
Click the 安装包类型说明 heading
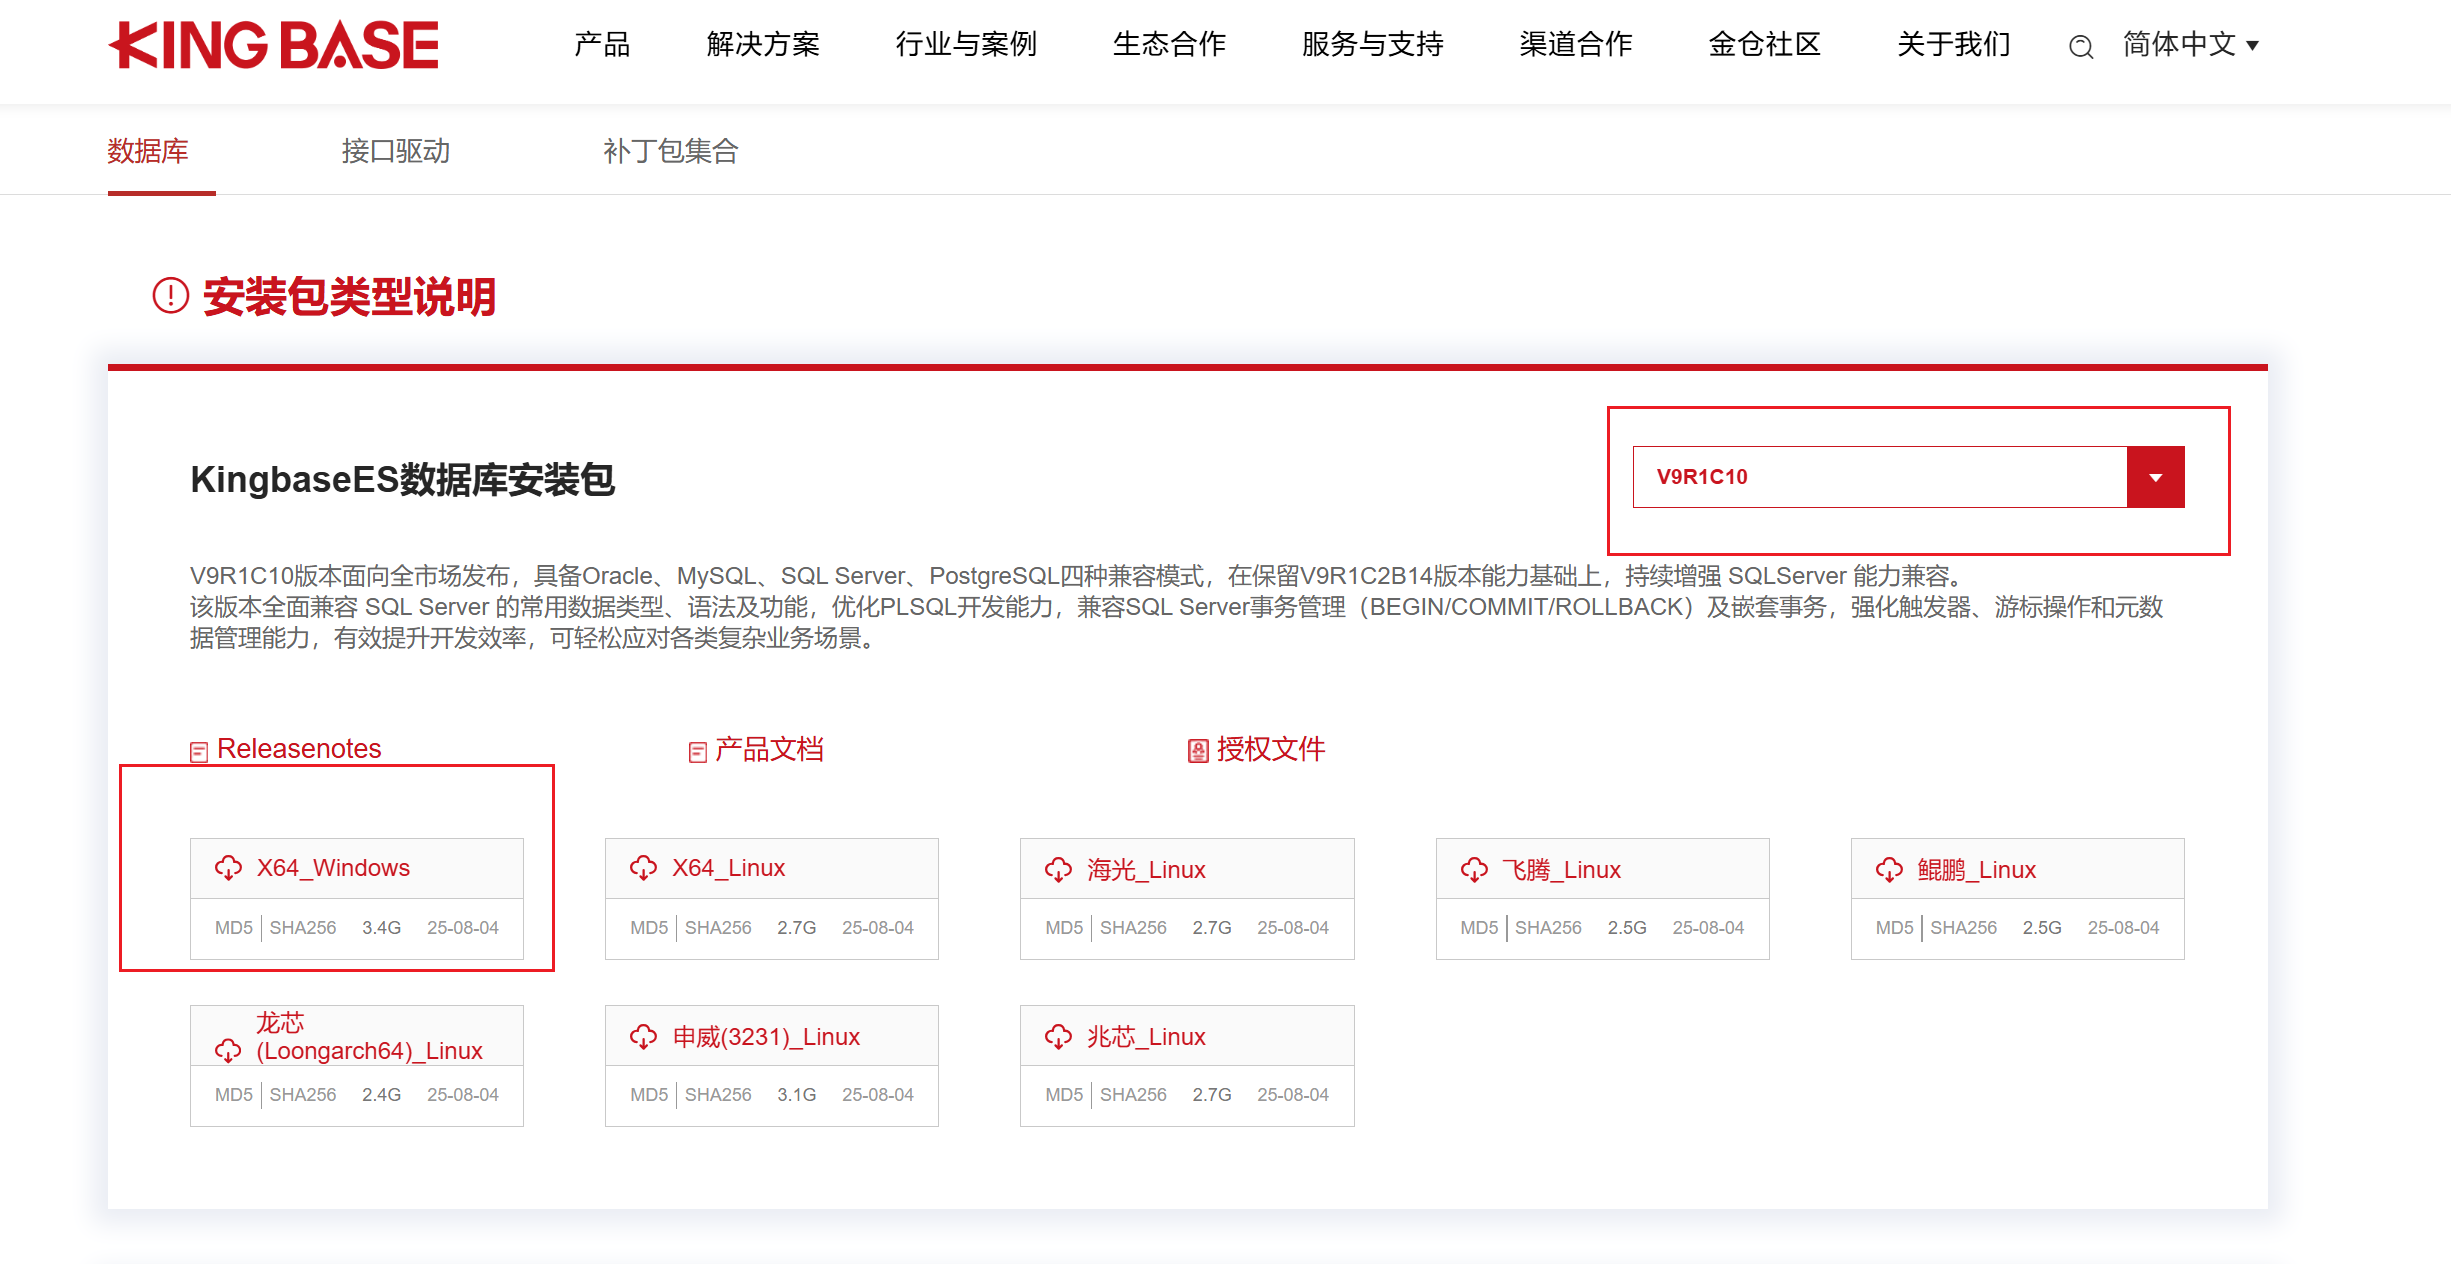(x=349, y=297)
